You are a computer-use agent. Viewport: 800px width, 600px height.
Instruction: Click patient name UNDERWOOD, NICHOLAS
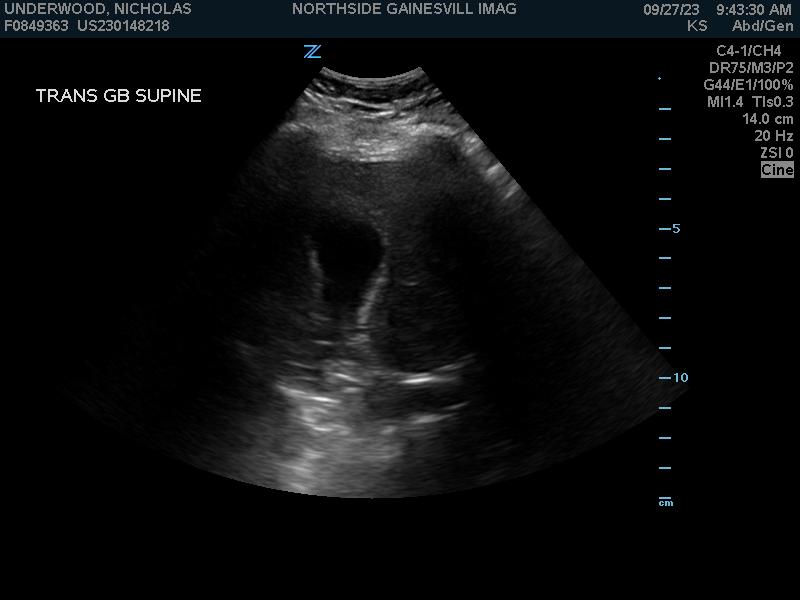point(98,9)
